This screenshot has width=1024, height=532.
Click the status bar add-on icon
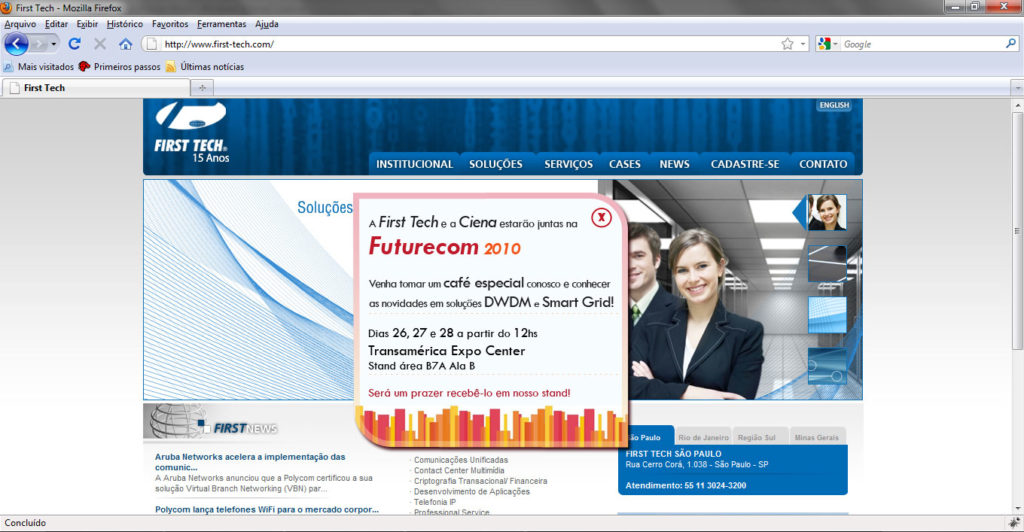click(x=1014, y=523)
